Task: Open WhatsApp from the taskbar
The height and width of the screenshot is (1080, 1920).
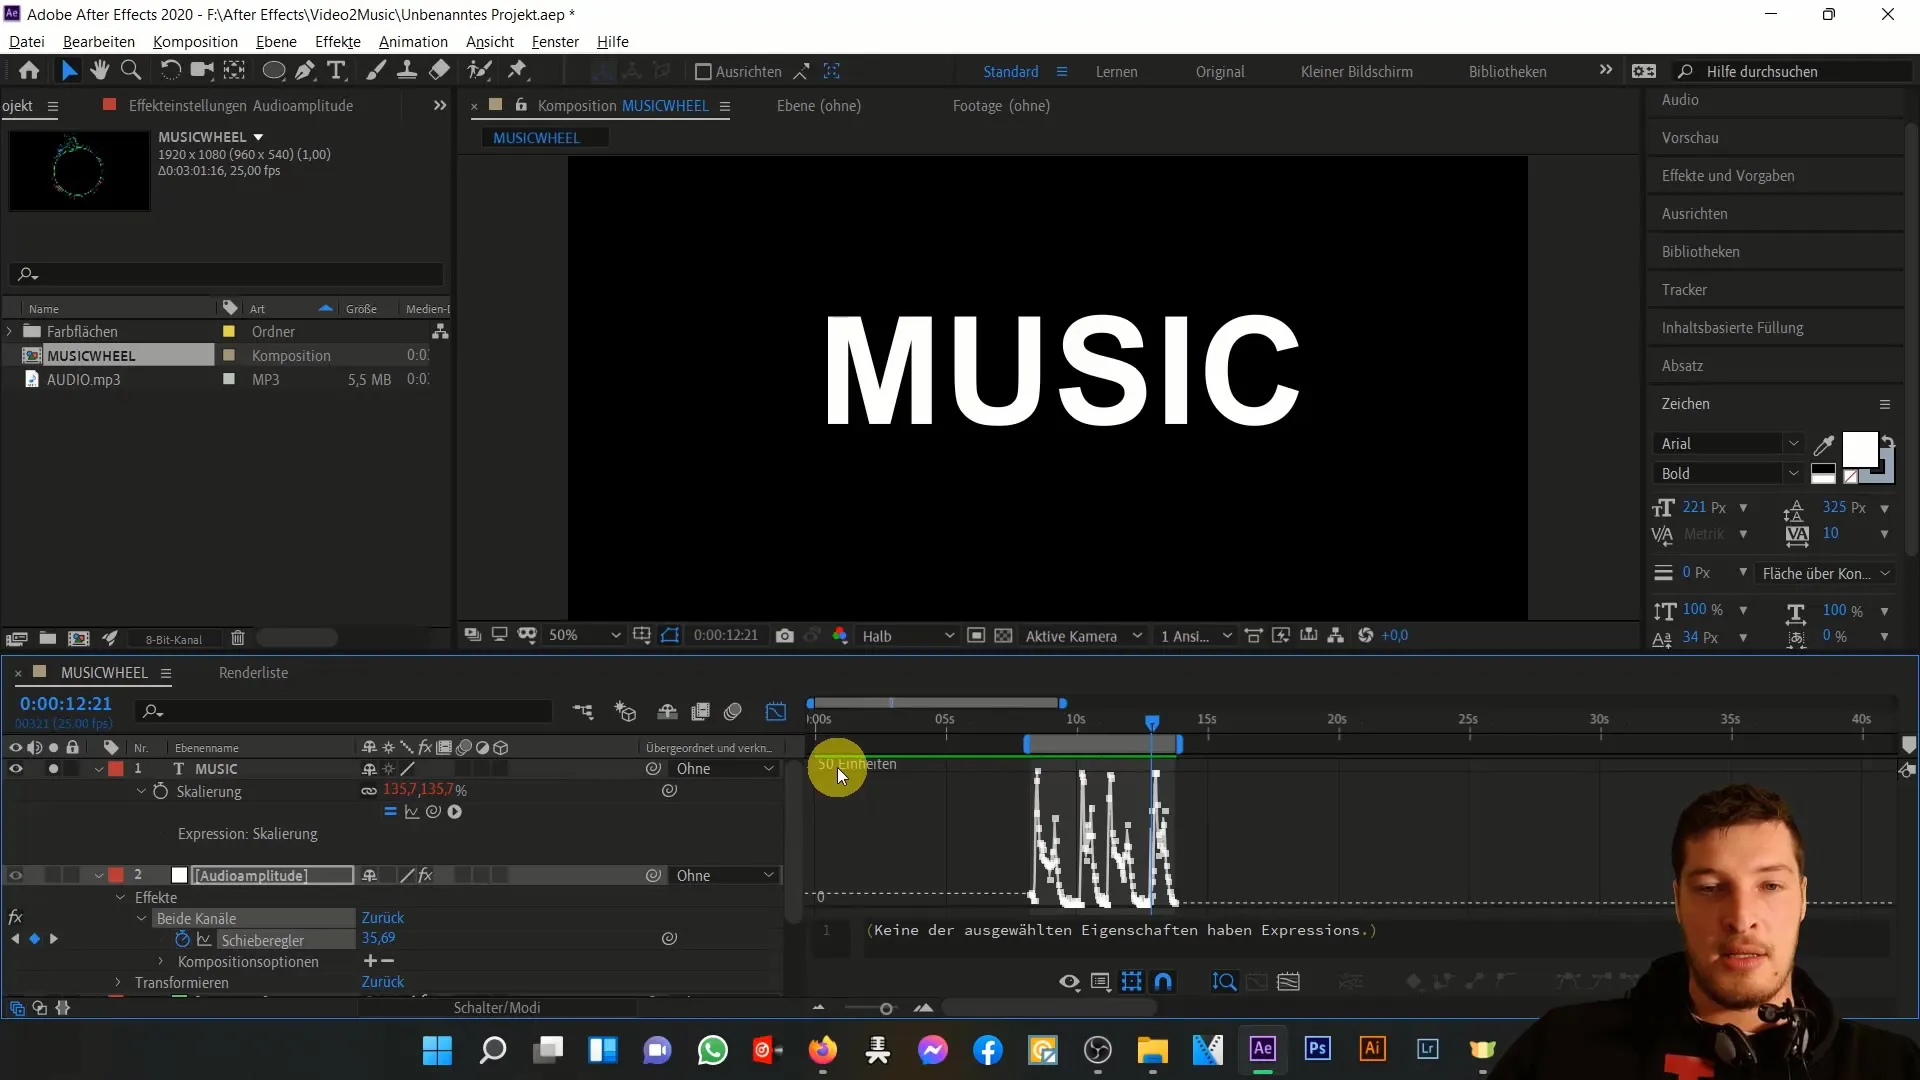Action: click(x=712, y=1050)
